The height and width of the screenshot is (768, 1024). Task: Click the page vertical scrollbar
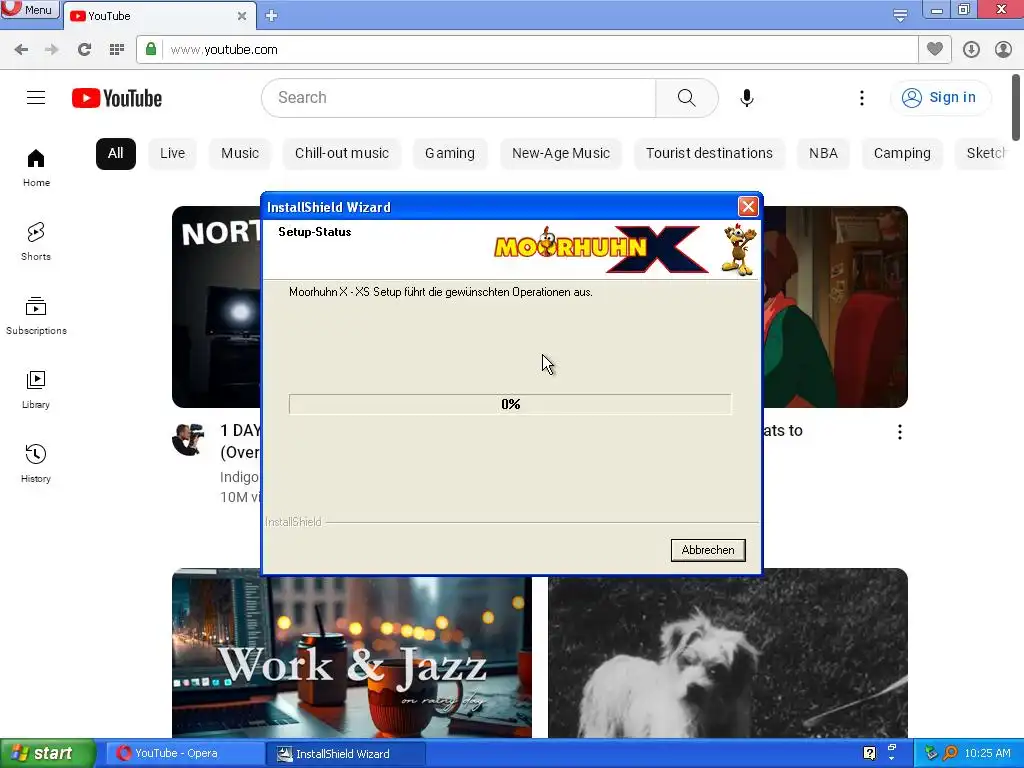(1016, 108)
